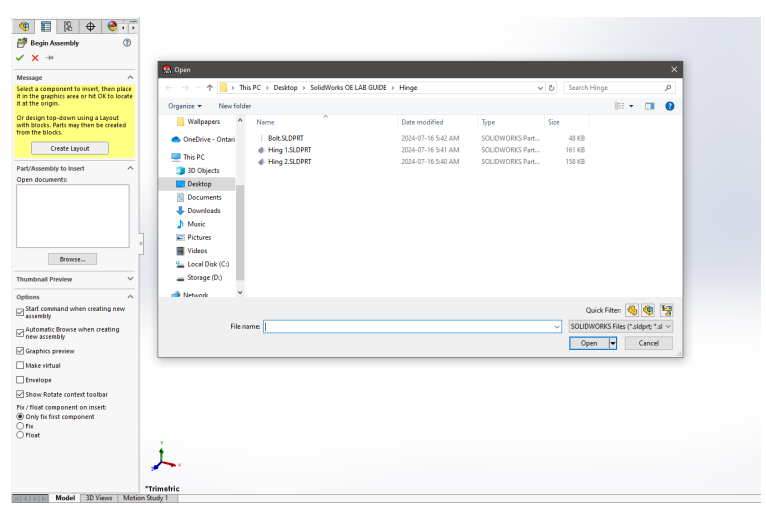Click the Open button

[x=589, y=343]
